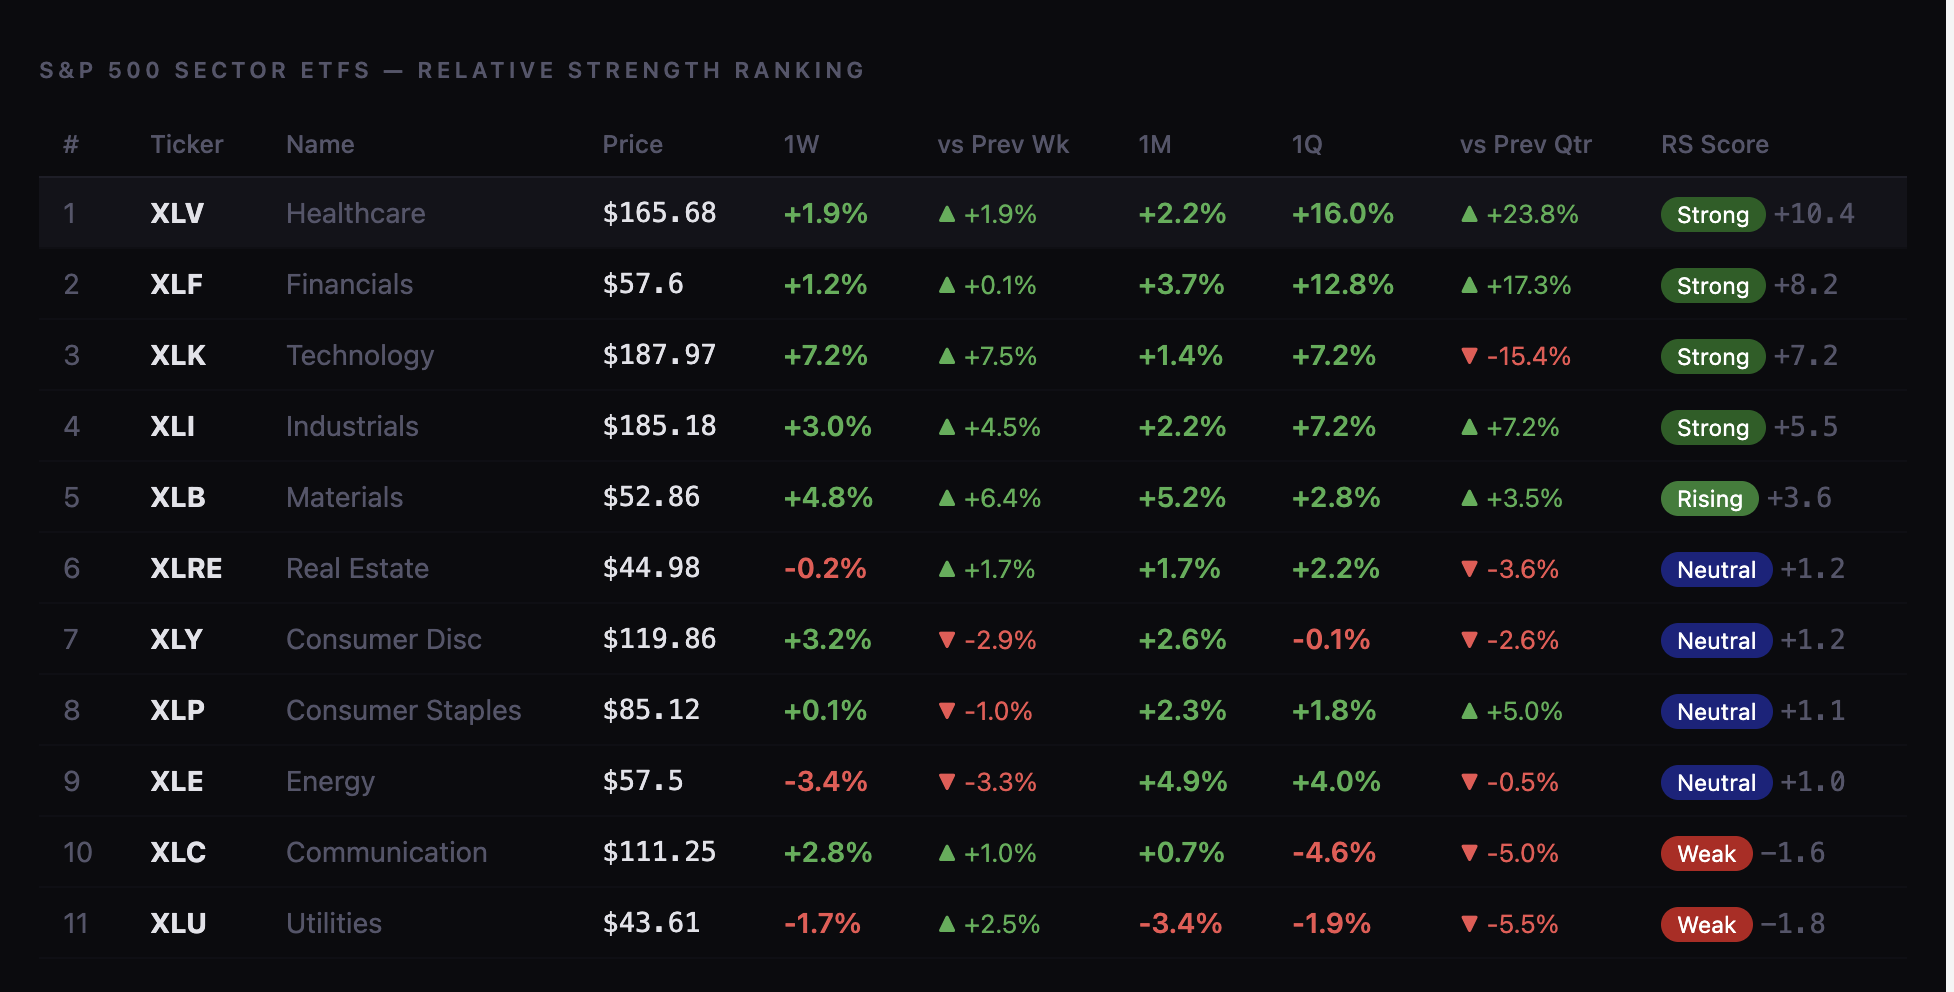The height and width of the screenshot is (992, 1954).
Task: Click the $119.86 price
Action: tap(659, 639)
